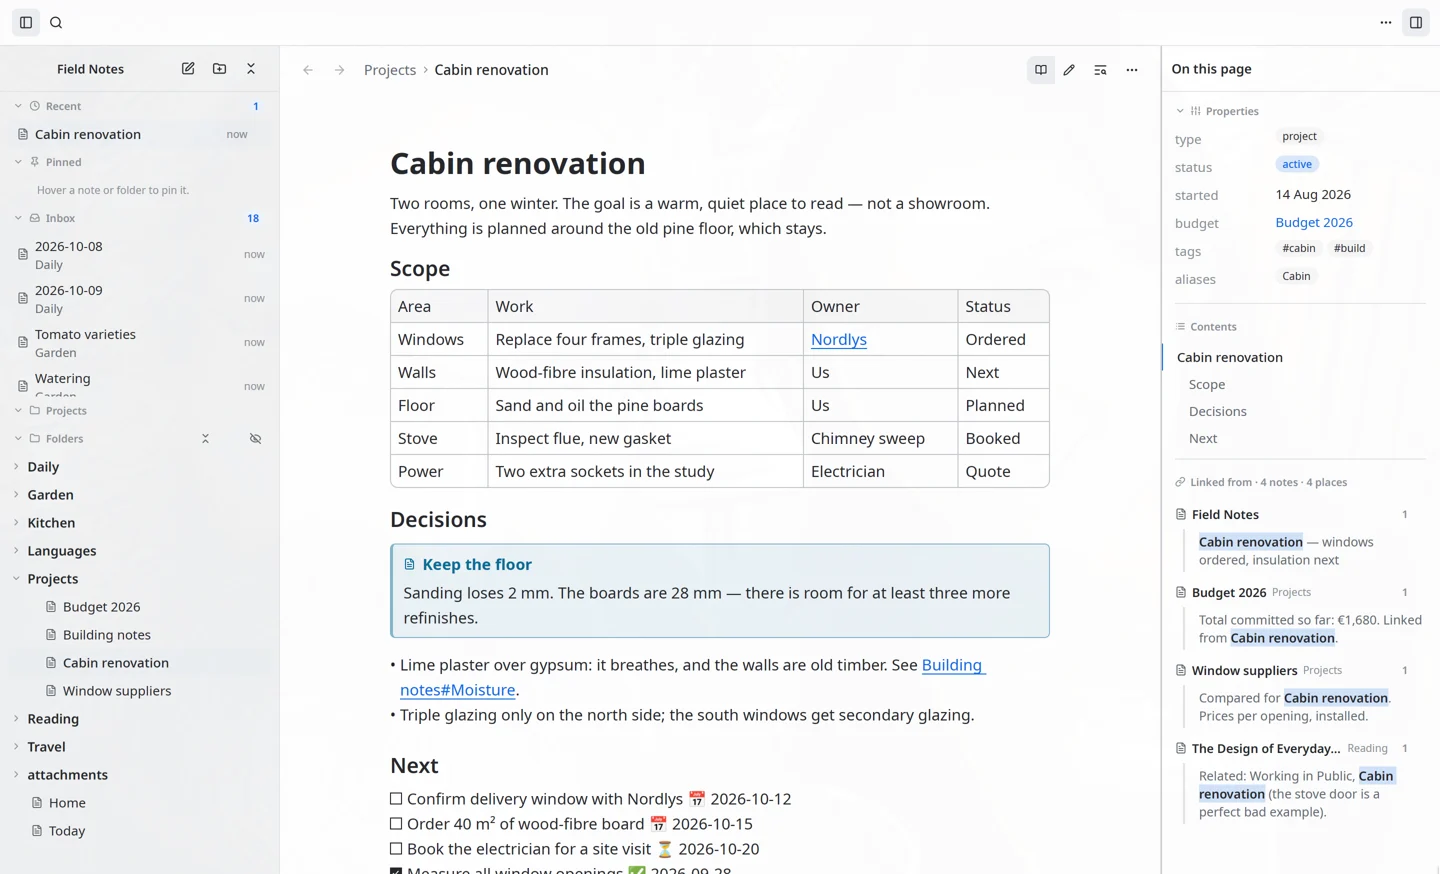The image size is (1440, 874).
Task: Expand the Reading folder
Action: tap(16, 719)
